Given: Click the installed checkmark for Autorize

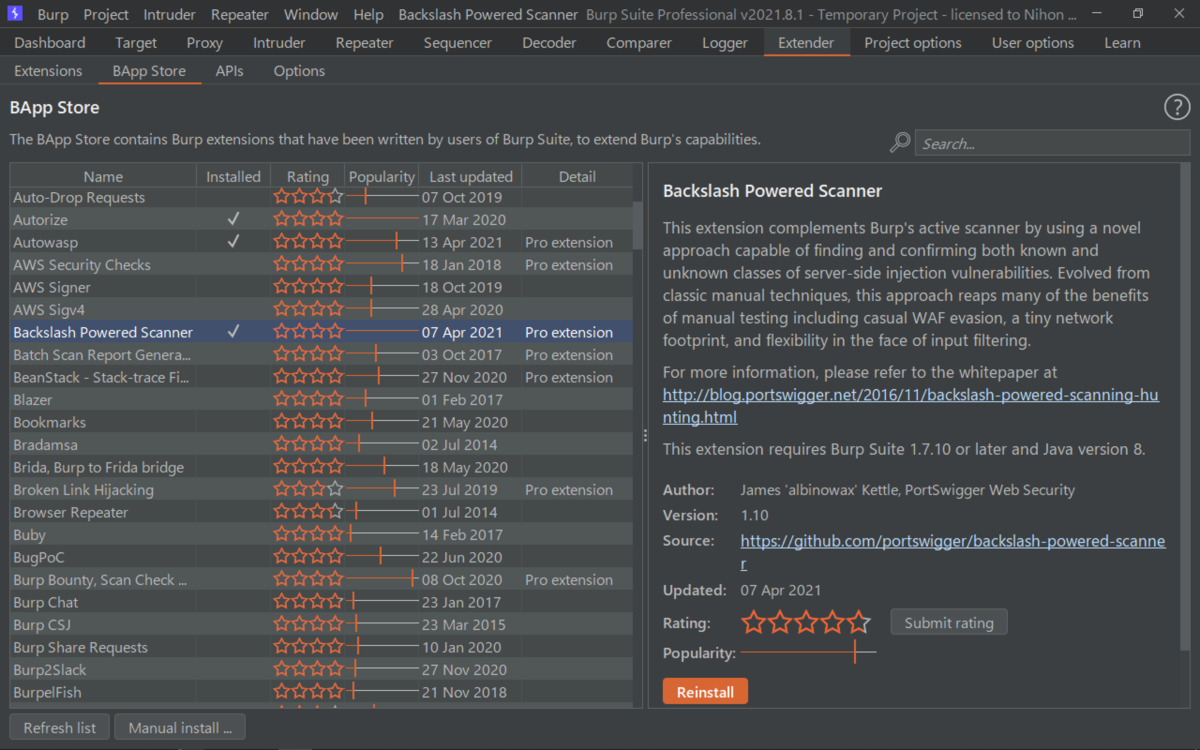Looking at the screenshot, I should click(233, 219).
